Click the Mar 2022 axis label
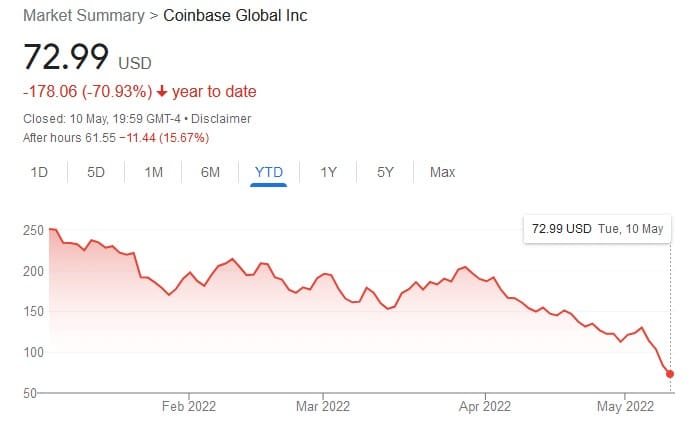 point(323,407)
